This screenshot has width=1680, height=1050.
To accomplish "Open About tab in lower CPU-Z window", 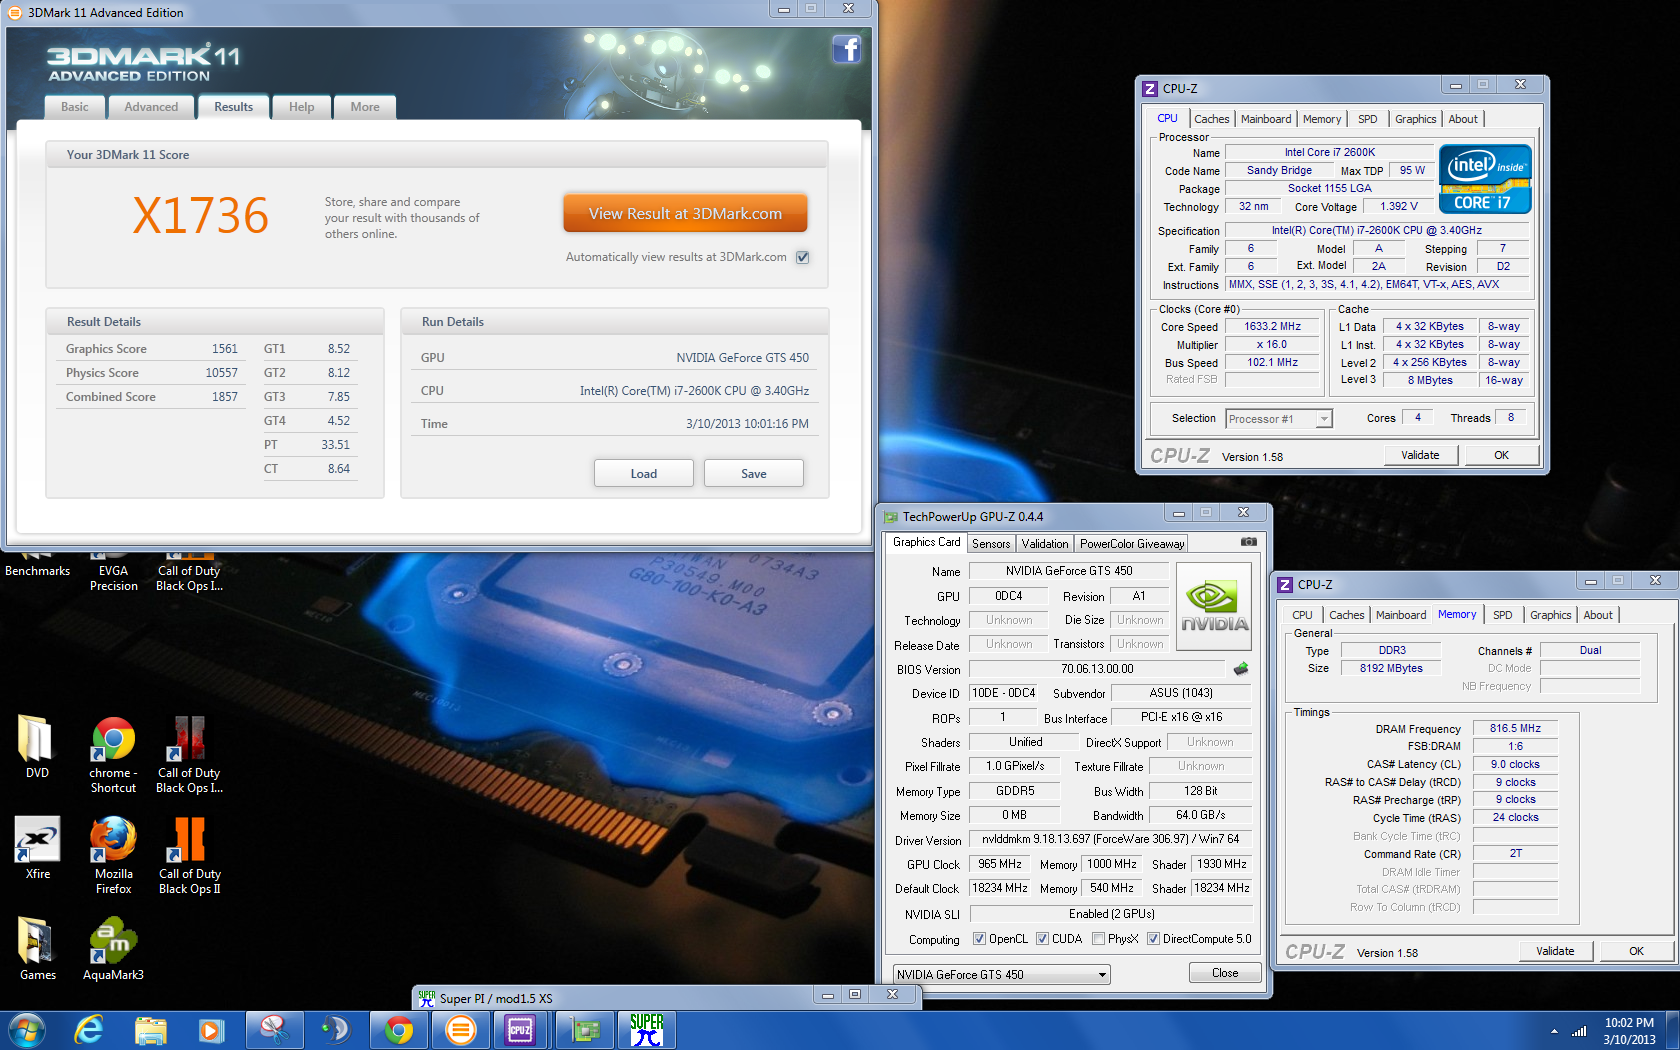I will point(1597,615).
